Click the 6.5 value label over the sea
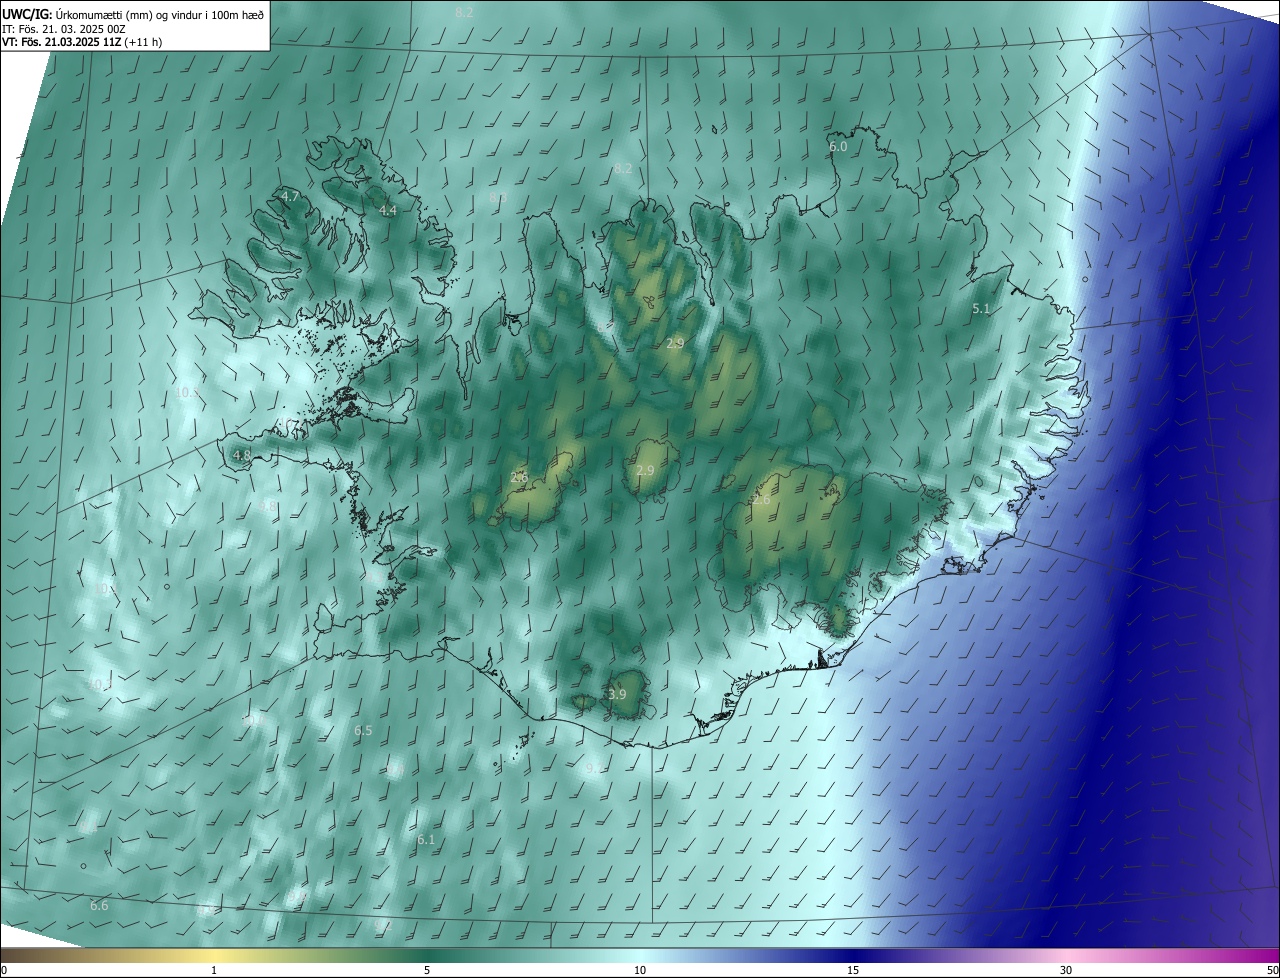Image resolution: width=1280 pixels, height=978 pixels. click(x=363, y=732)
